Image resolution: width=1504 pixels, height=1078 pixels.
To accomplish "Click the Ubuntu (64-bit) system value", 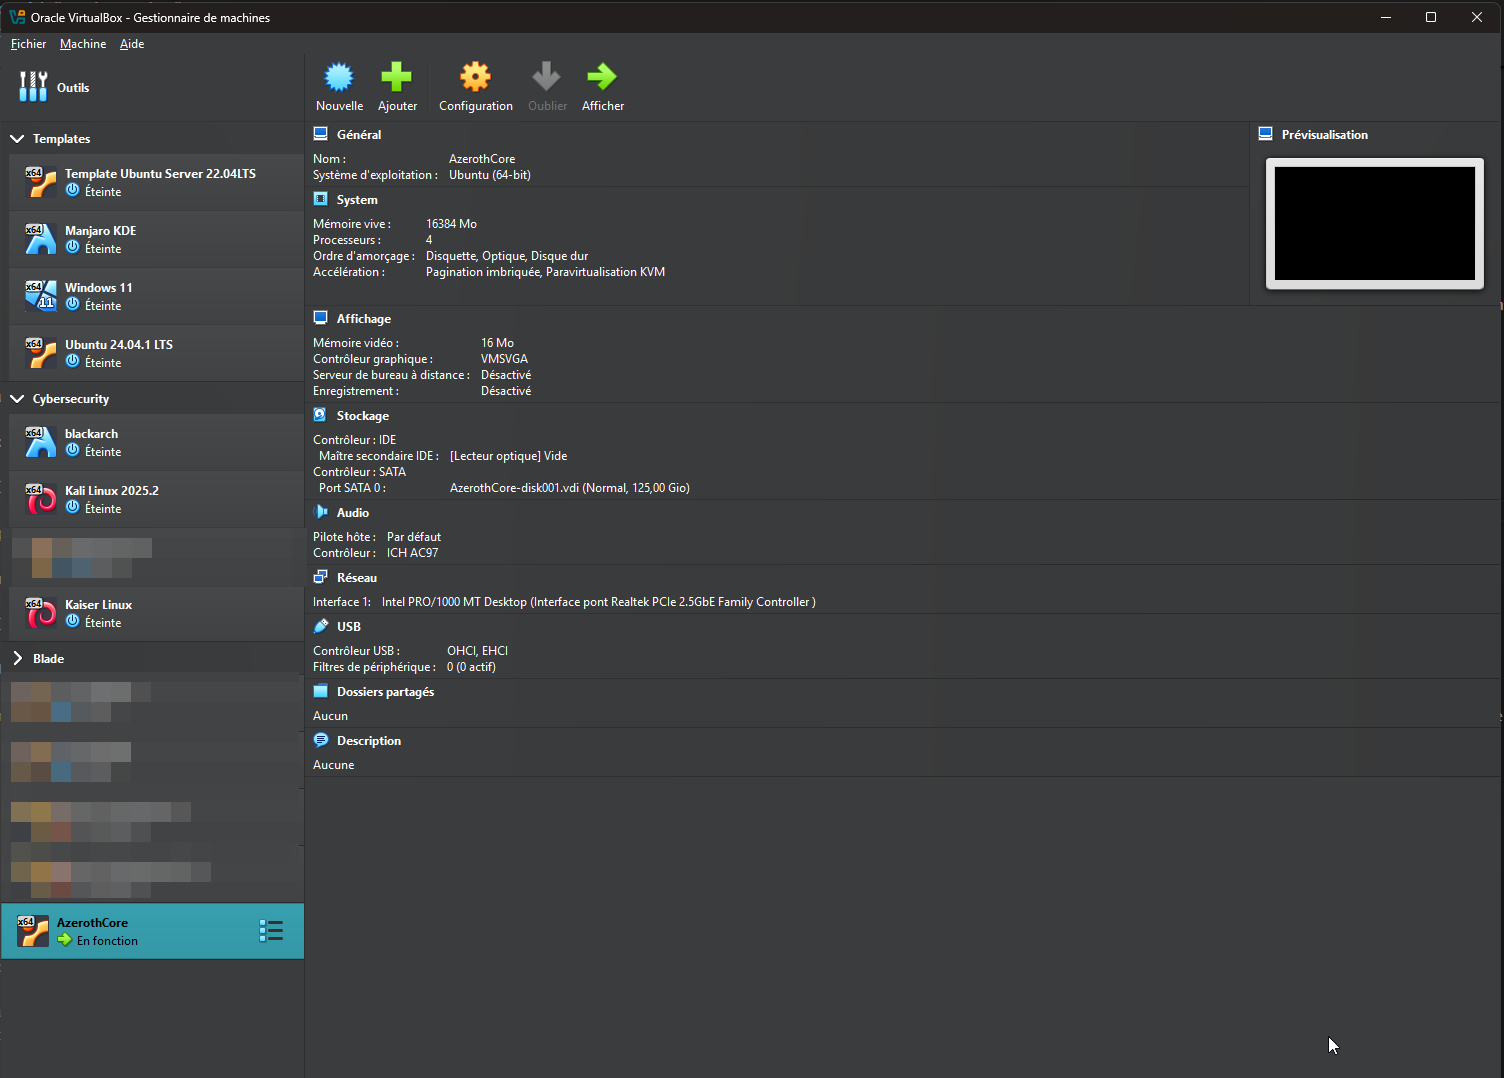I will (490, 175).
